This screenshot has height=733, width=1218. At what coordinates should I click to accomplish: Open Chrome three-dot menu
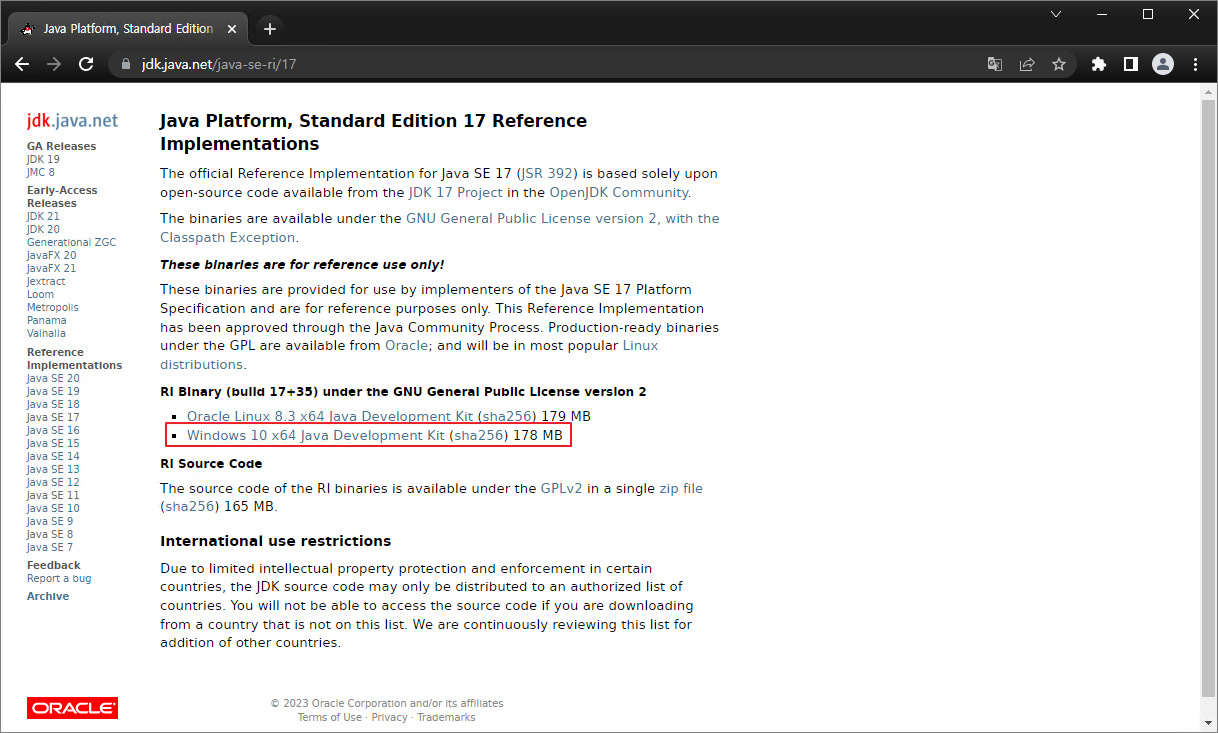tap(1196, 64)
